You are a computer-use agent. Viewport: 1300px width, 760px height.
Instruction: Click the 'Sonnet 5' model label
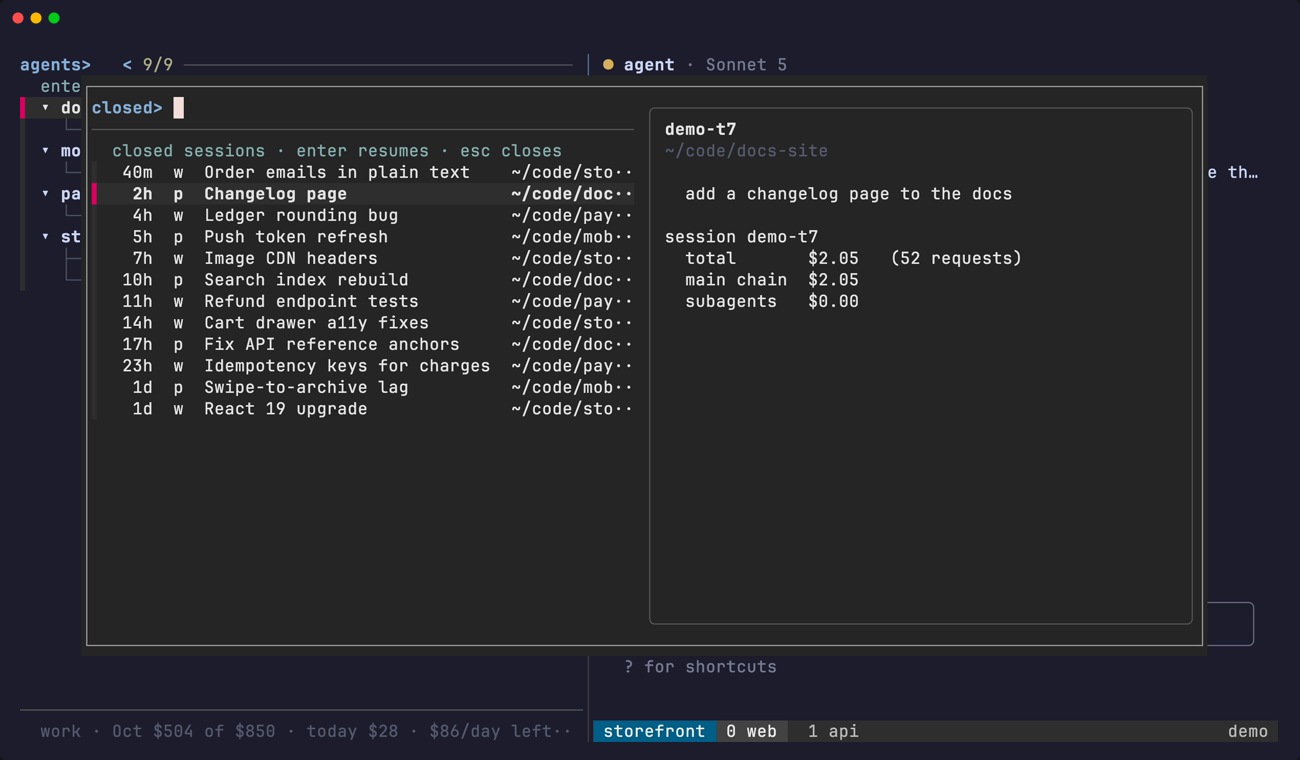coord(746,65)
